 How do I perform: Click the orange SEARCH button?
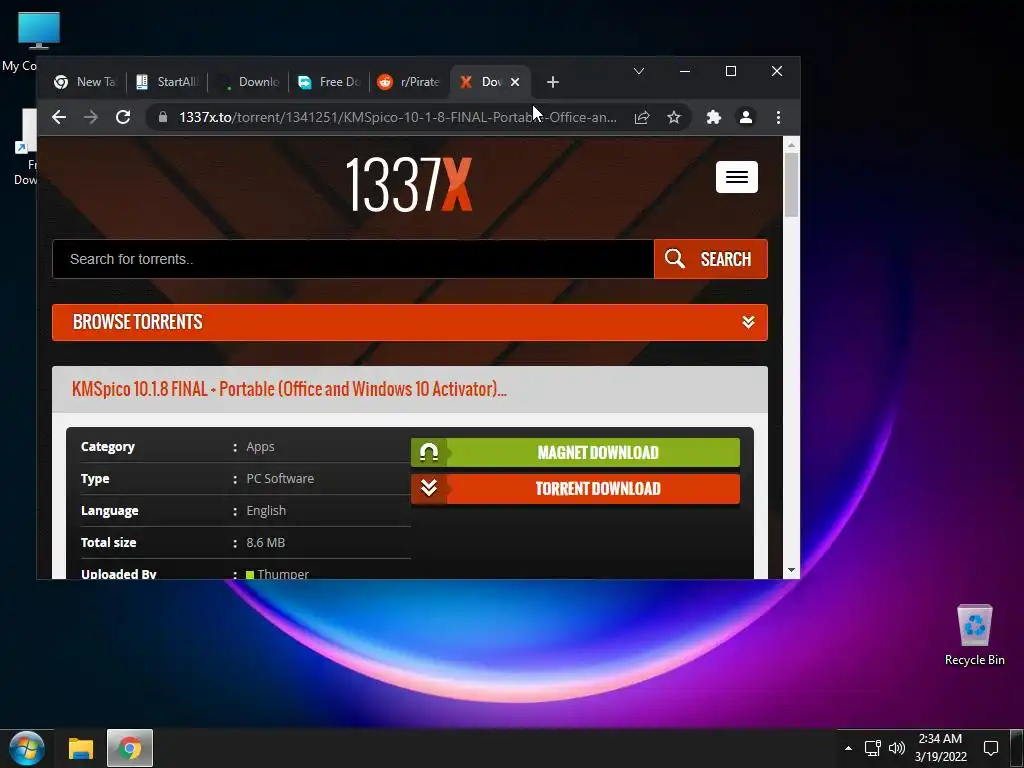711,259
